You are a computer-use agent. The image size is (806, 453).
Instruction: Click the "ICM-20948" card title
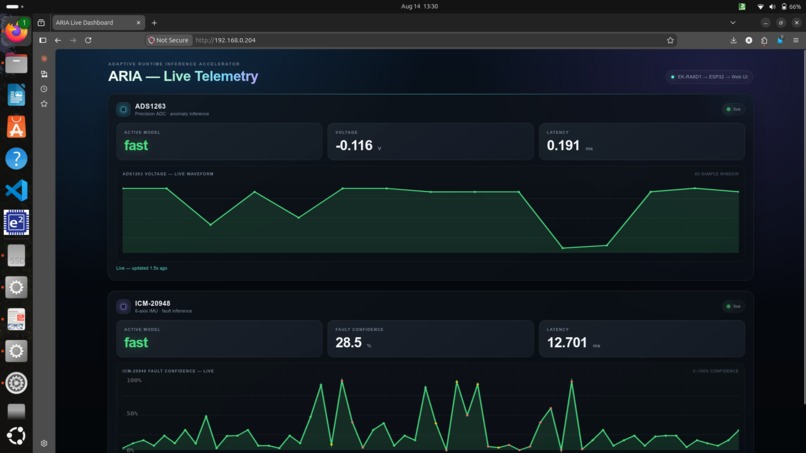click(153, 303)
